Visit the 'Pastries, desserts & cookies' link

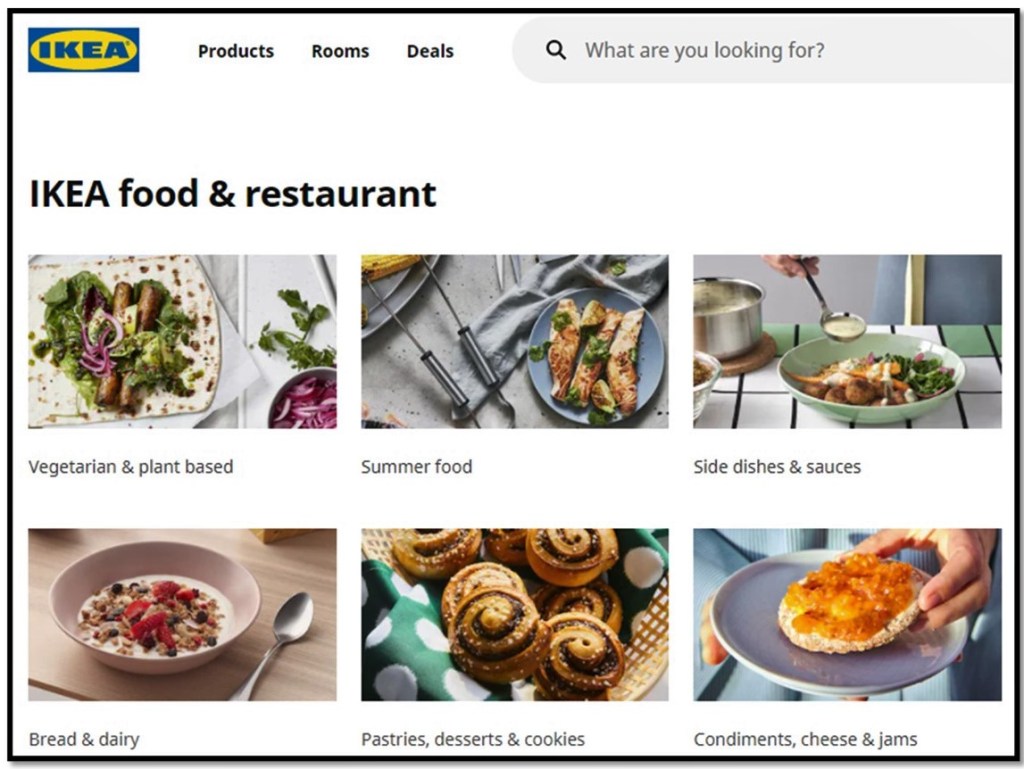tap(473, 740)
